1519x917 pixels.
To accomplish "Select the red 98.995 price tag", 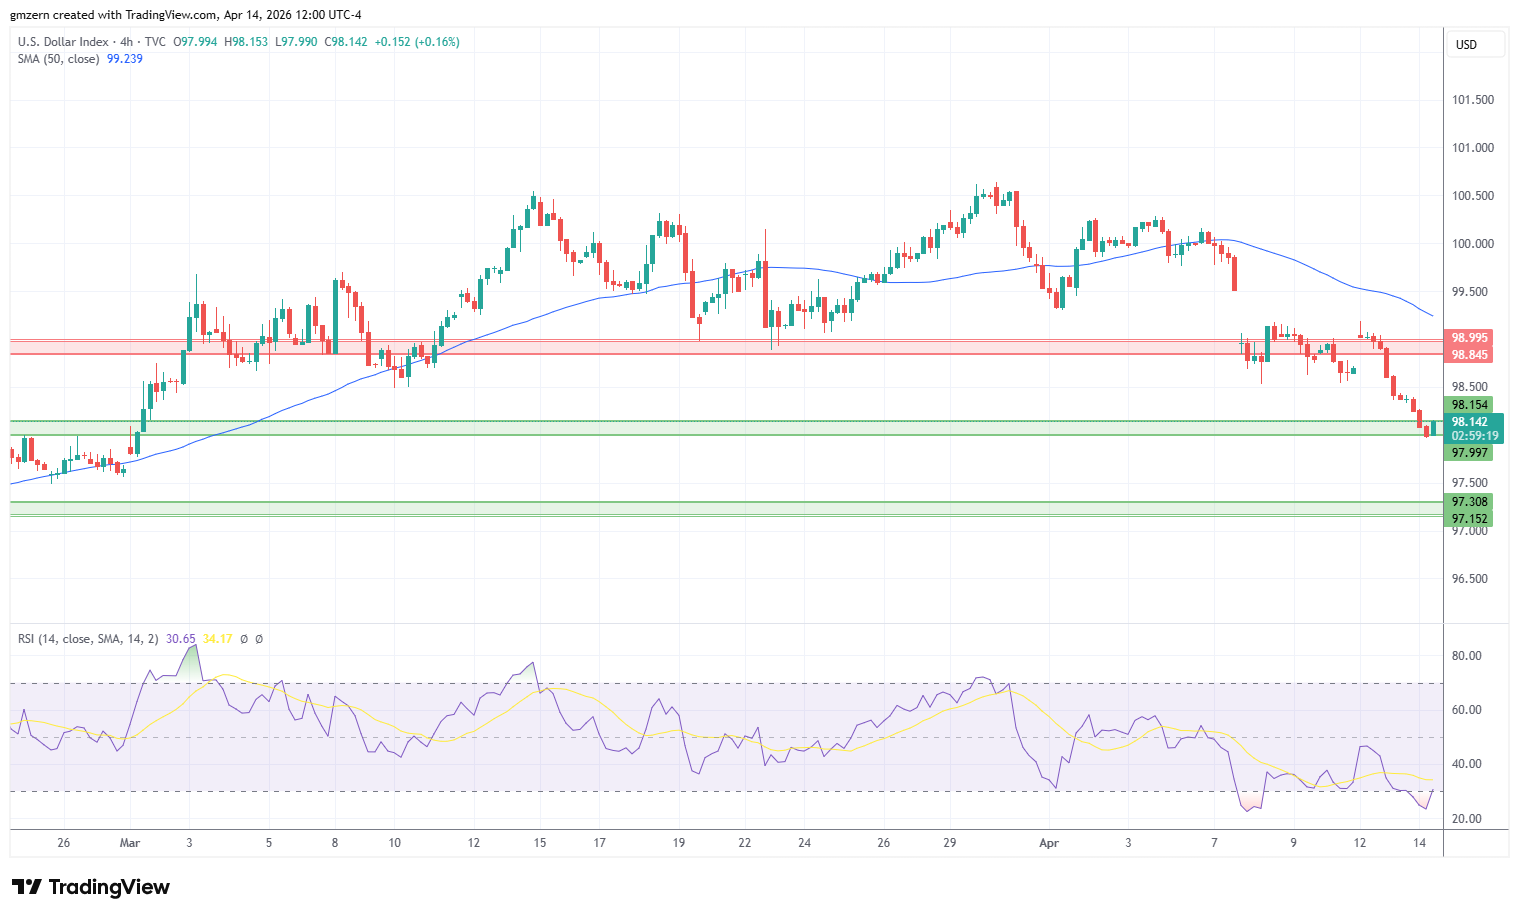I will pyautogui.click(x=1469, y=338).
